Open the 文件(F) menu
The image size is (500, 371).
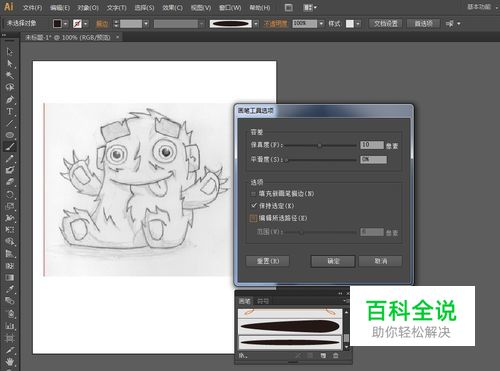33,7
